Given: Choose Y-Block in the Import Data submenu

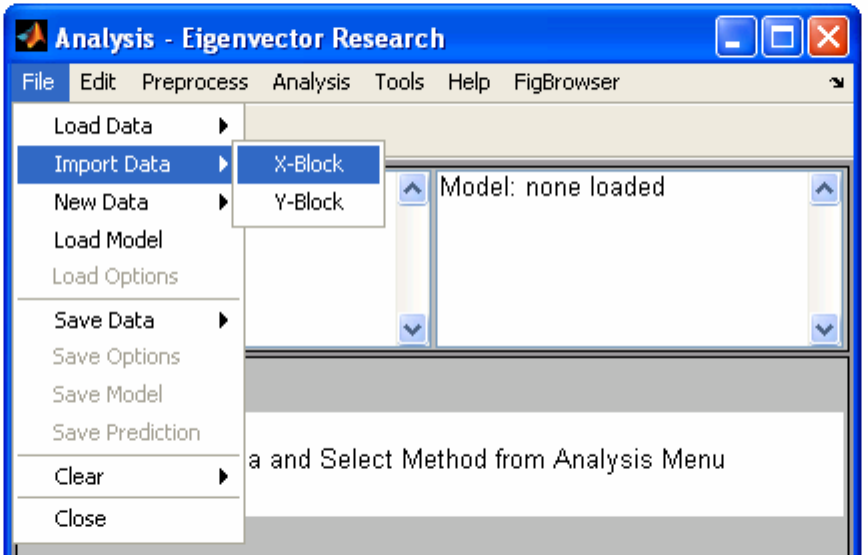Looking at the screenshot, I should [308, 202].
